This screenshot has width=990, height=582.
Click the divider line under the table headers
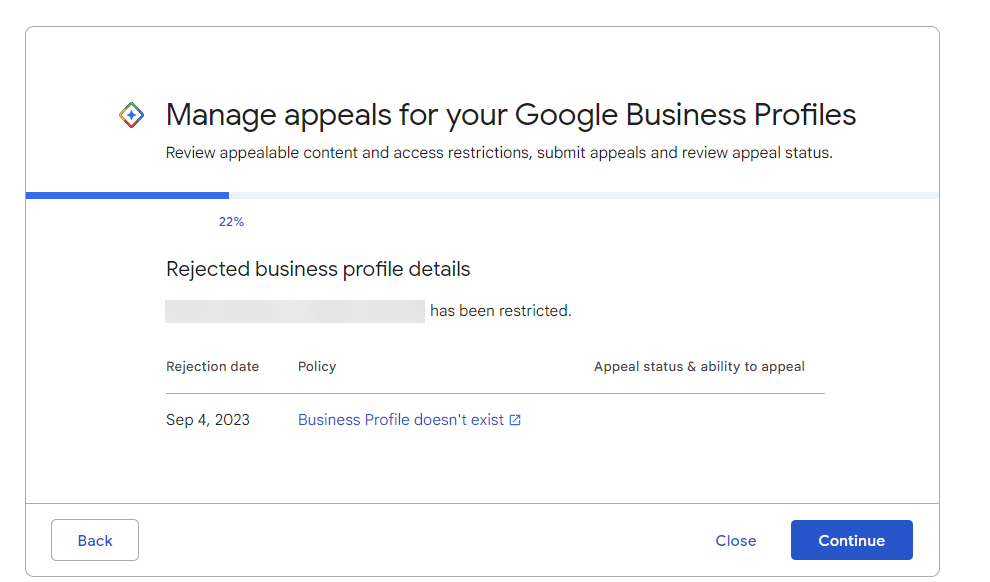(x=495, y=393)
